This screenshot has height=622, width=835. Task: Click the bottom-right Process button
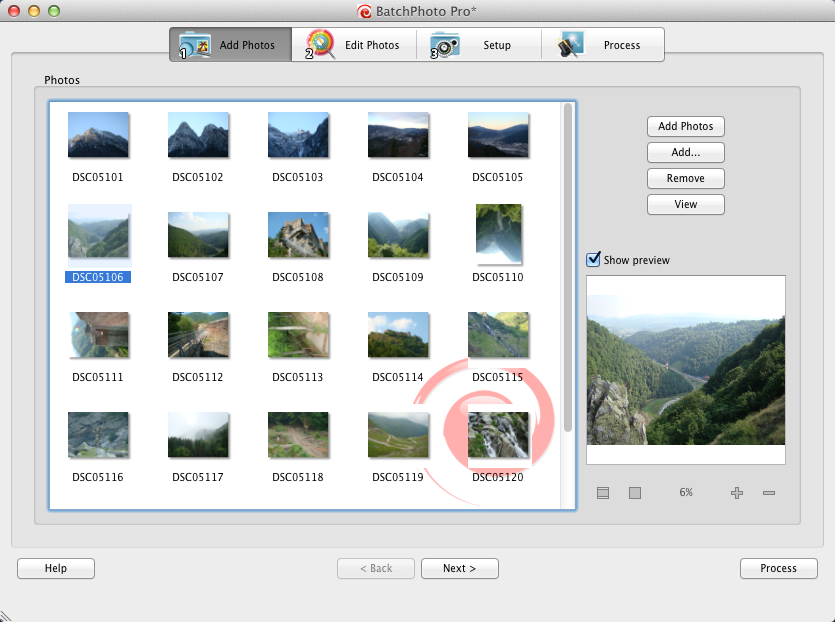[779, 568]
